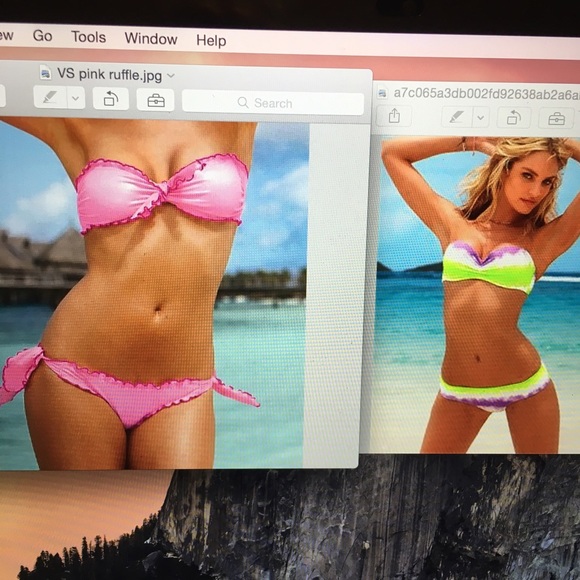Viewport: 580px width, 580px height.
Task: Rotate the pink ruffle image left
Action: [111, 99]
